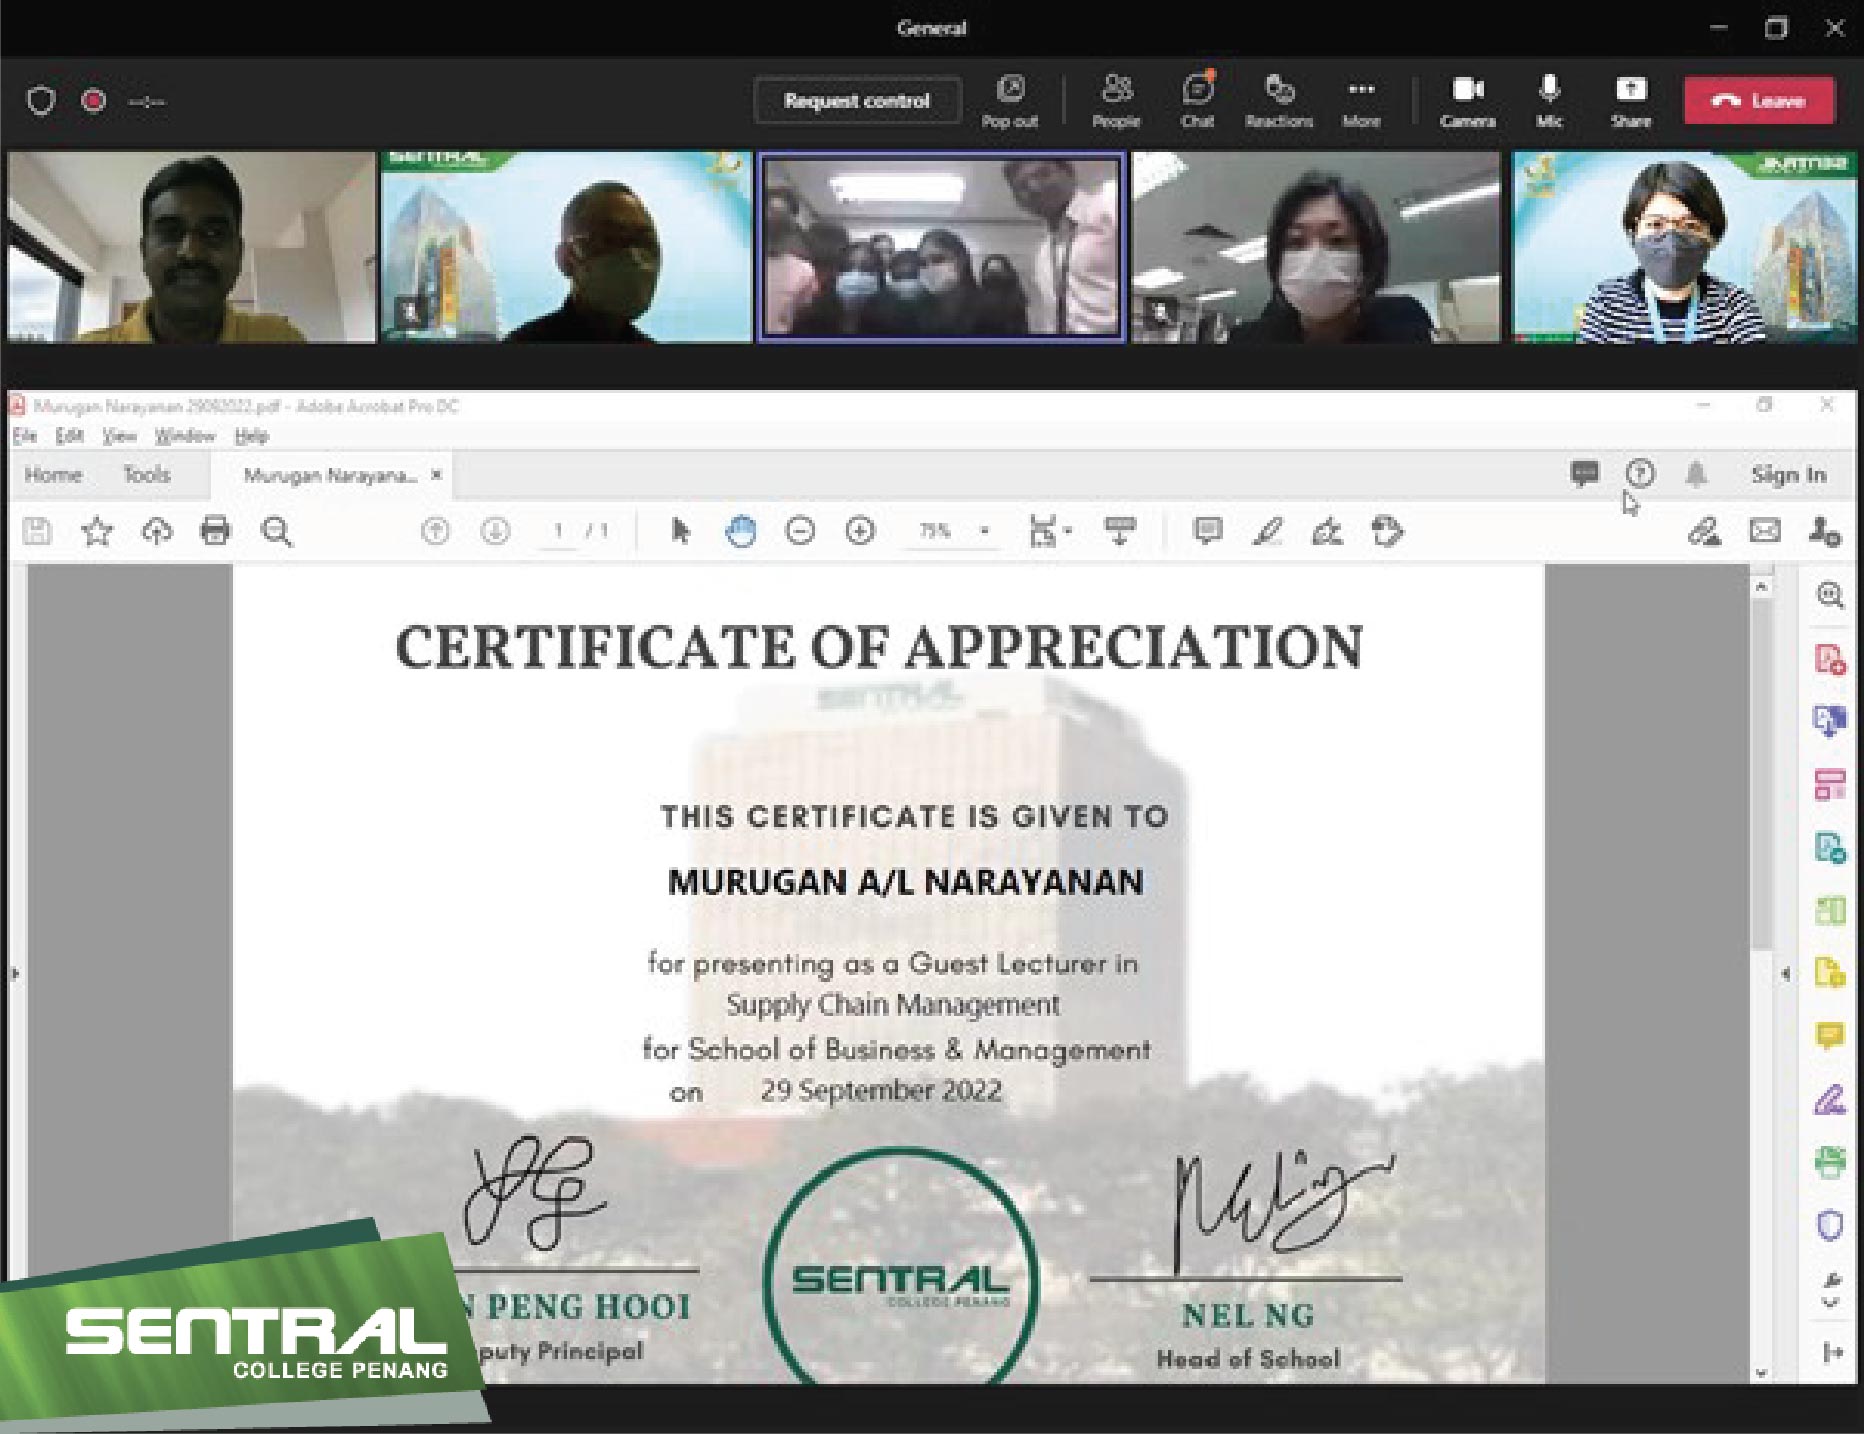The image size is (1865, 1434).
Task: Open the Reactions menu
Action: coord(1279,101)
